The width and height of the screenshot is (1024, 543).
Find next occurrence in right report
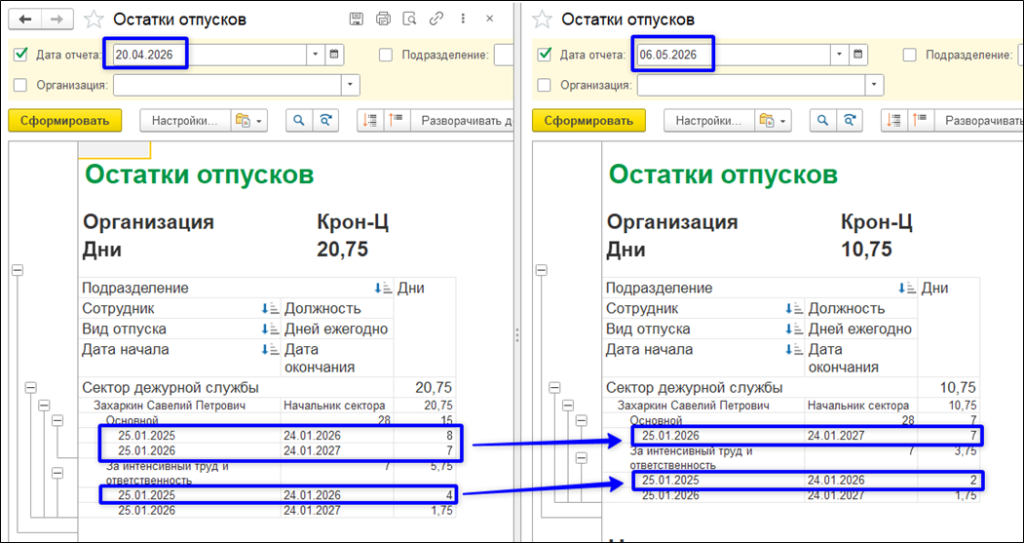coord(849,120)
